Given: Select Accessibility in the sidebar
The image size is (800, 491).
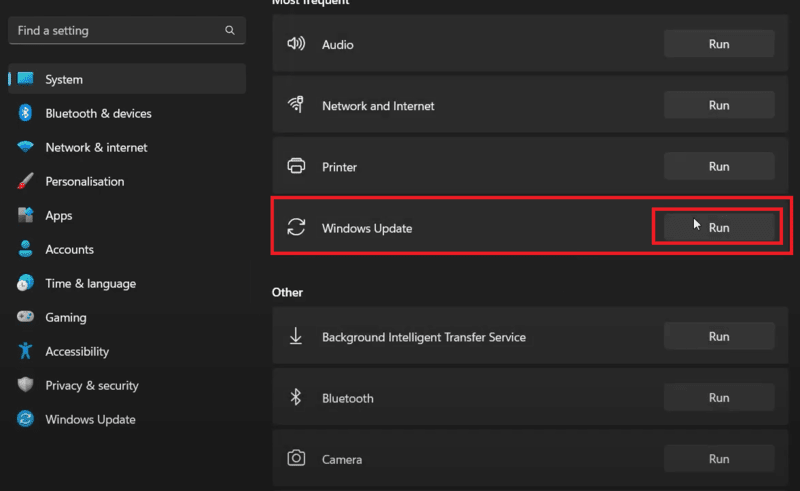Looking at the screenshot, I should [x=127, y=351].
